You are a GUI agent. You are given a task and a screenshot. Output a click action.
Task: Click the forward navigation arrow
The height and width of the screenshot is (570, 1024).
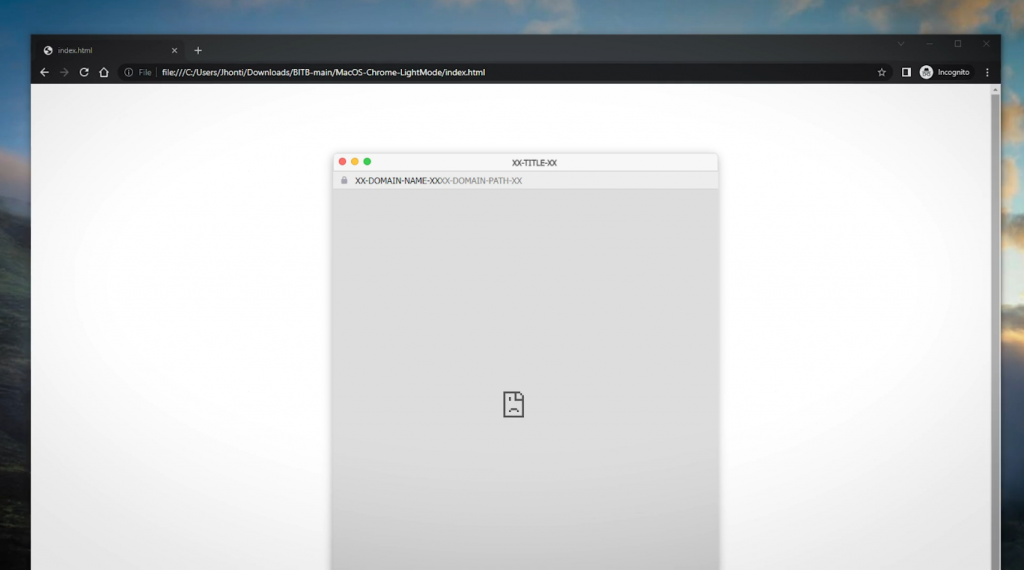click(x=64, y=72)
